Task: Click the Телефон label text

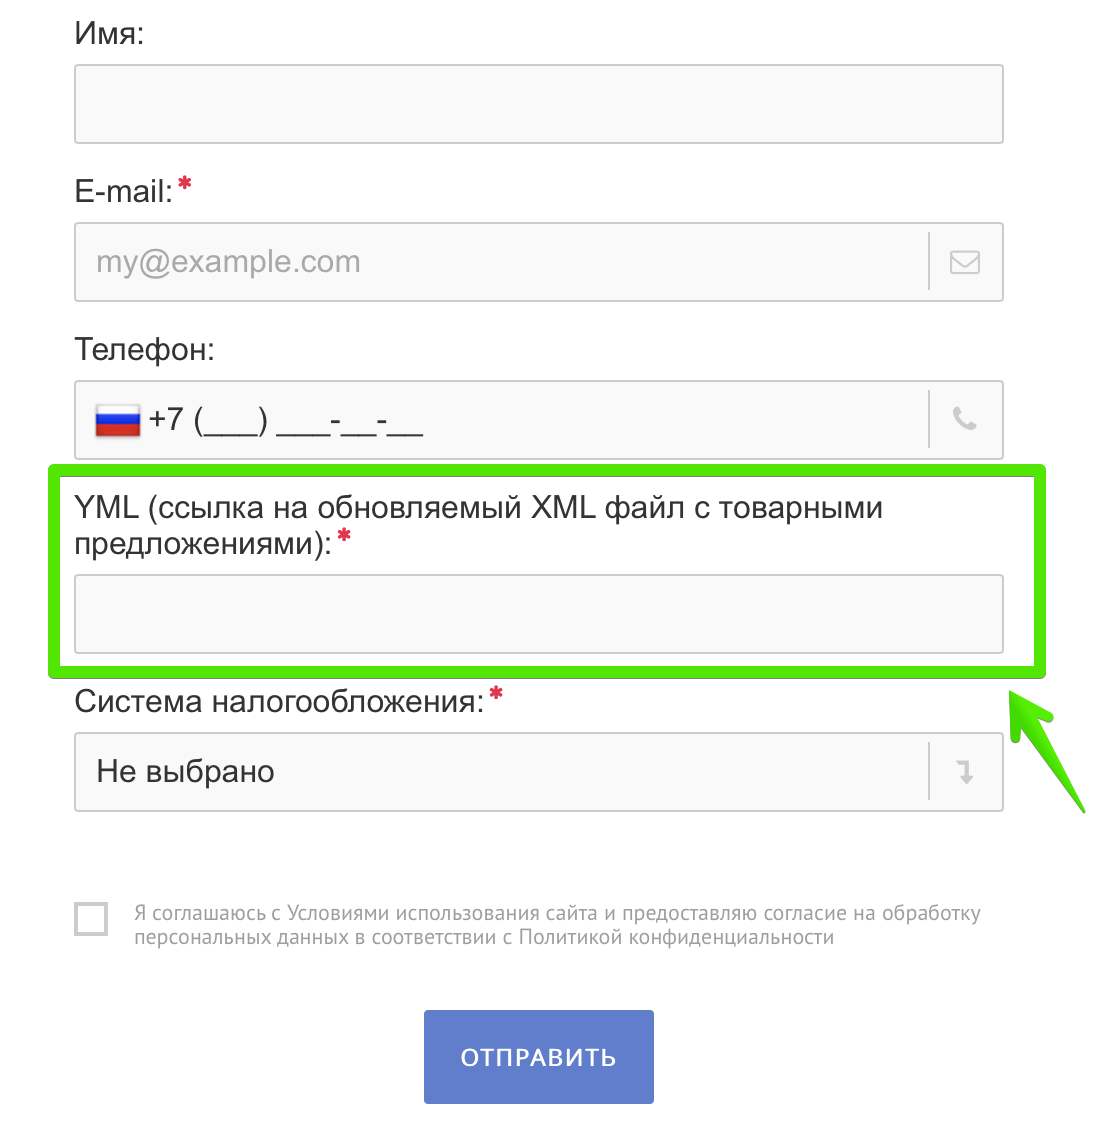Action: click(145, 350)
